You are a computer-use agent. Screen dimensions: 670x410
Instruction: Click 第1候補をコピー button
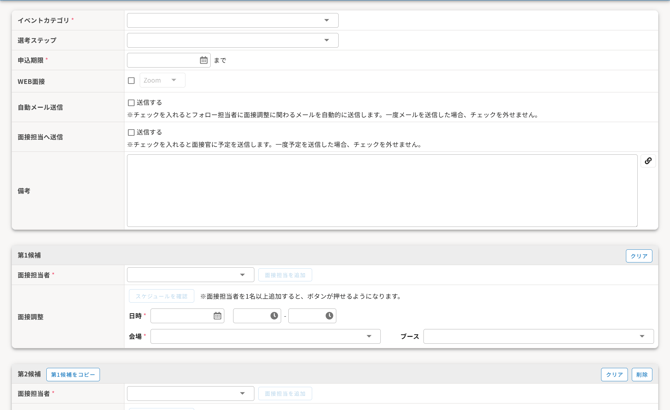[x=73, y=375]
